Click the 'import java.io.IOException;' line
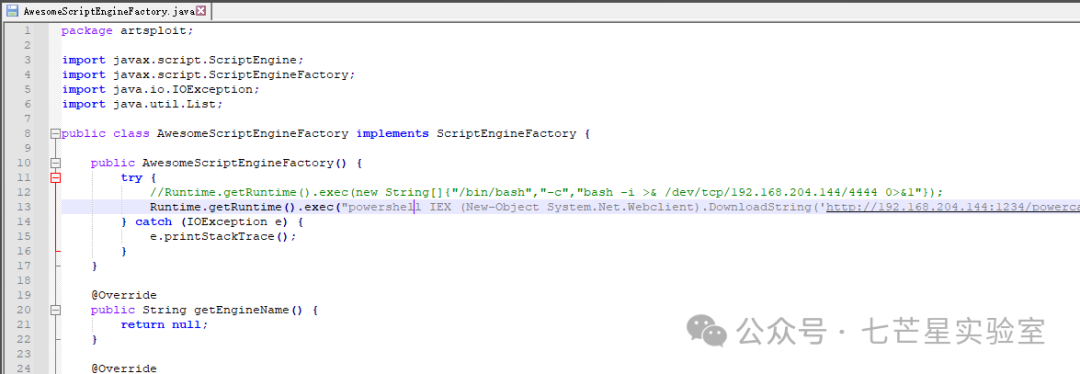Viewport: 1080px width, 374px height. (161, 90)
